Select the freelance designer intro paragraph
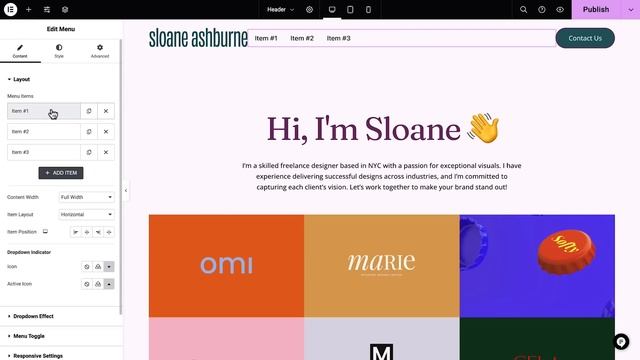The width and height of the screenshot is (640, 360). (x=382, y=176)
